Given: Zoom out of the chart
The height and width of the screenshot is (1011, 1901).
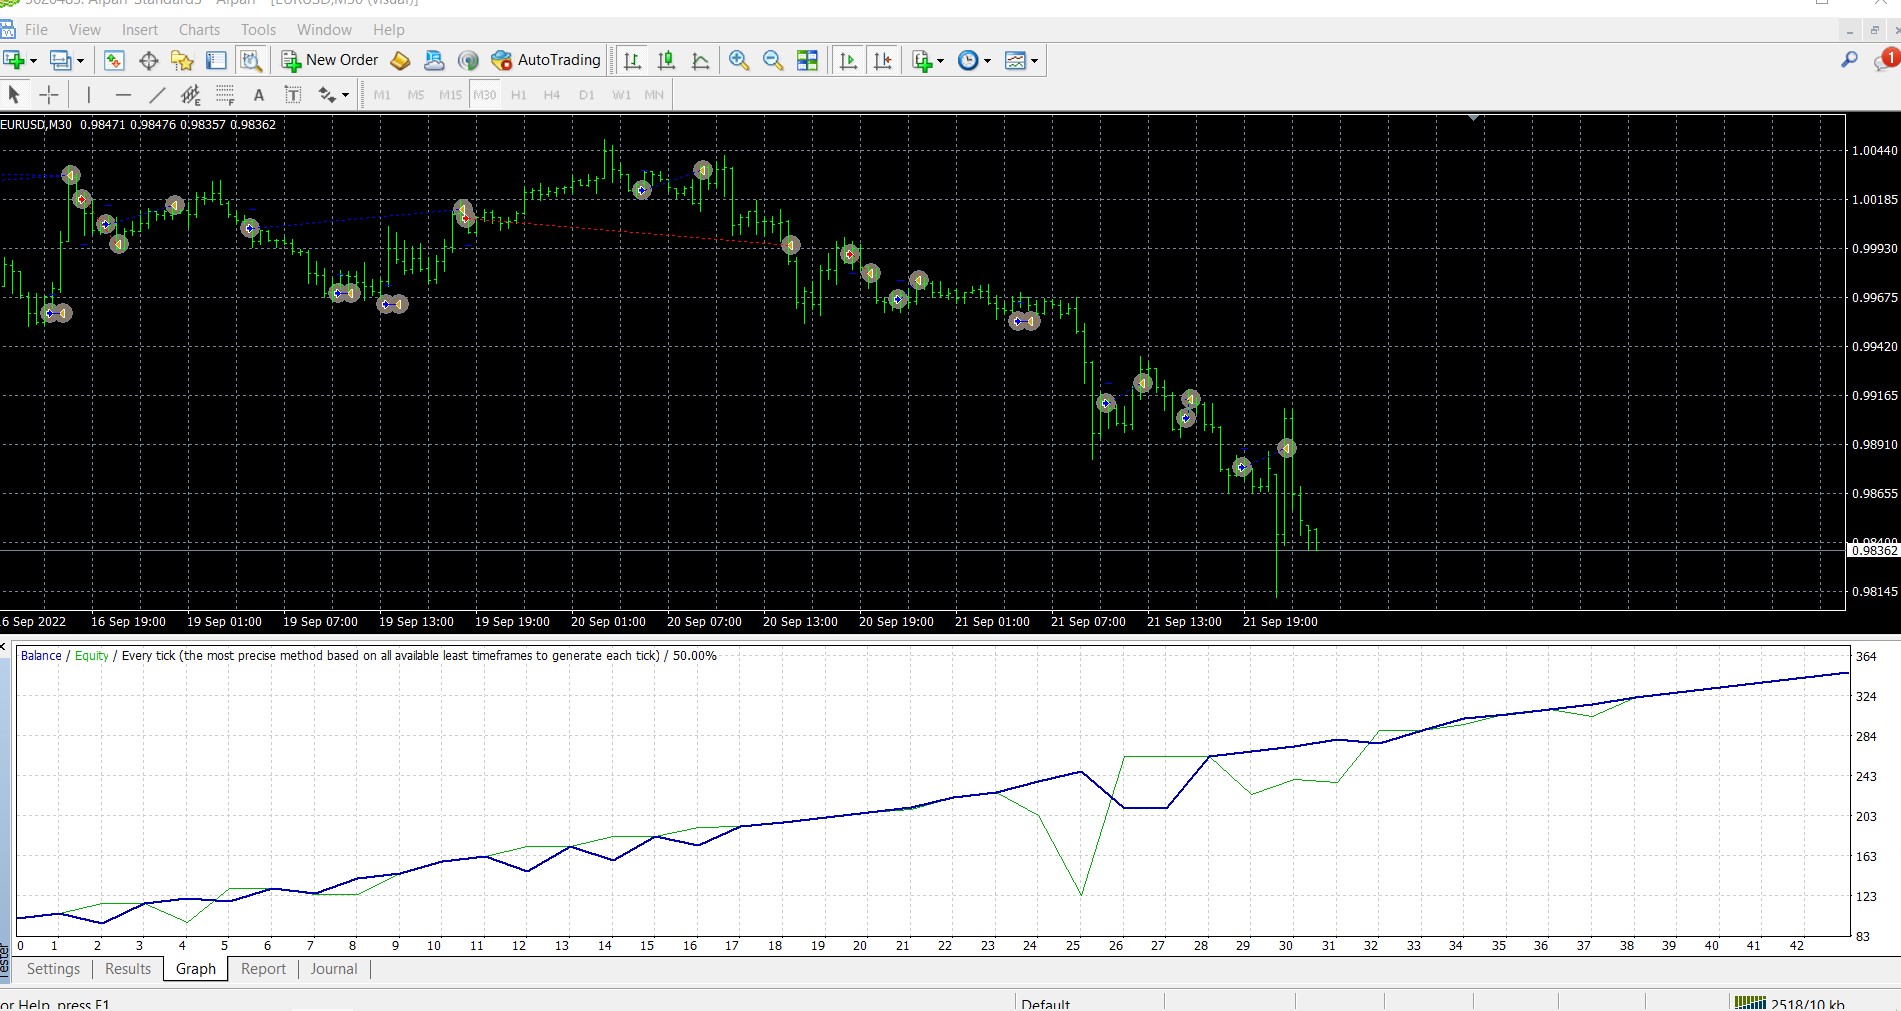Looking at the screenshot, I should click(x=773, y=61).
